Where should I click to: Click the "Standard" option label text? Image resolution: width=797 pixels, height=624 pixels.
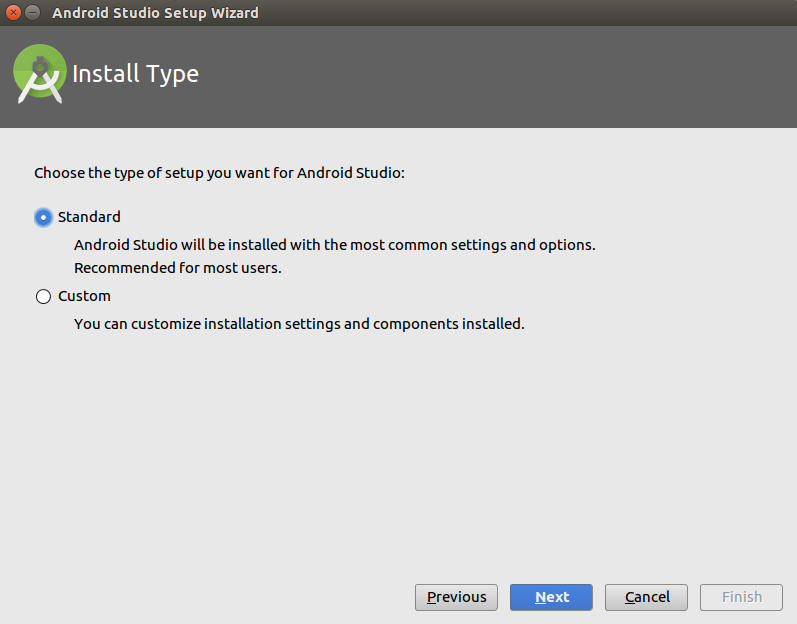[89, 217]
